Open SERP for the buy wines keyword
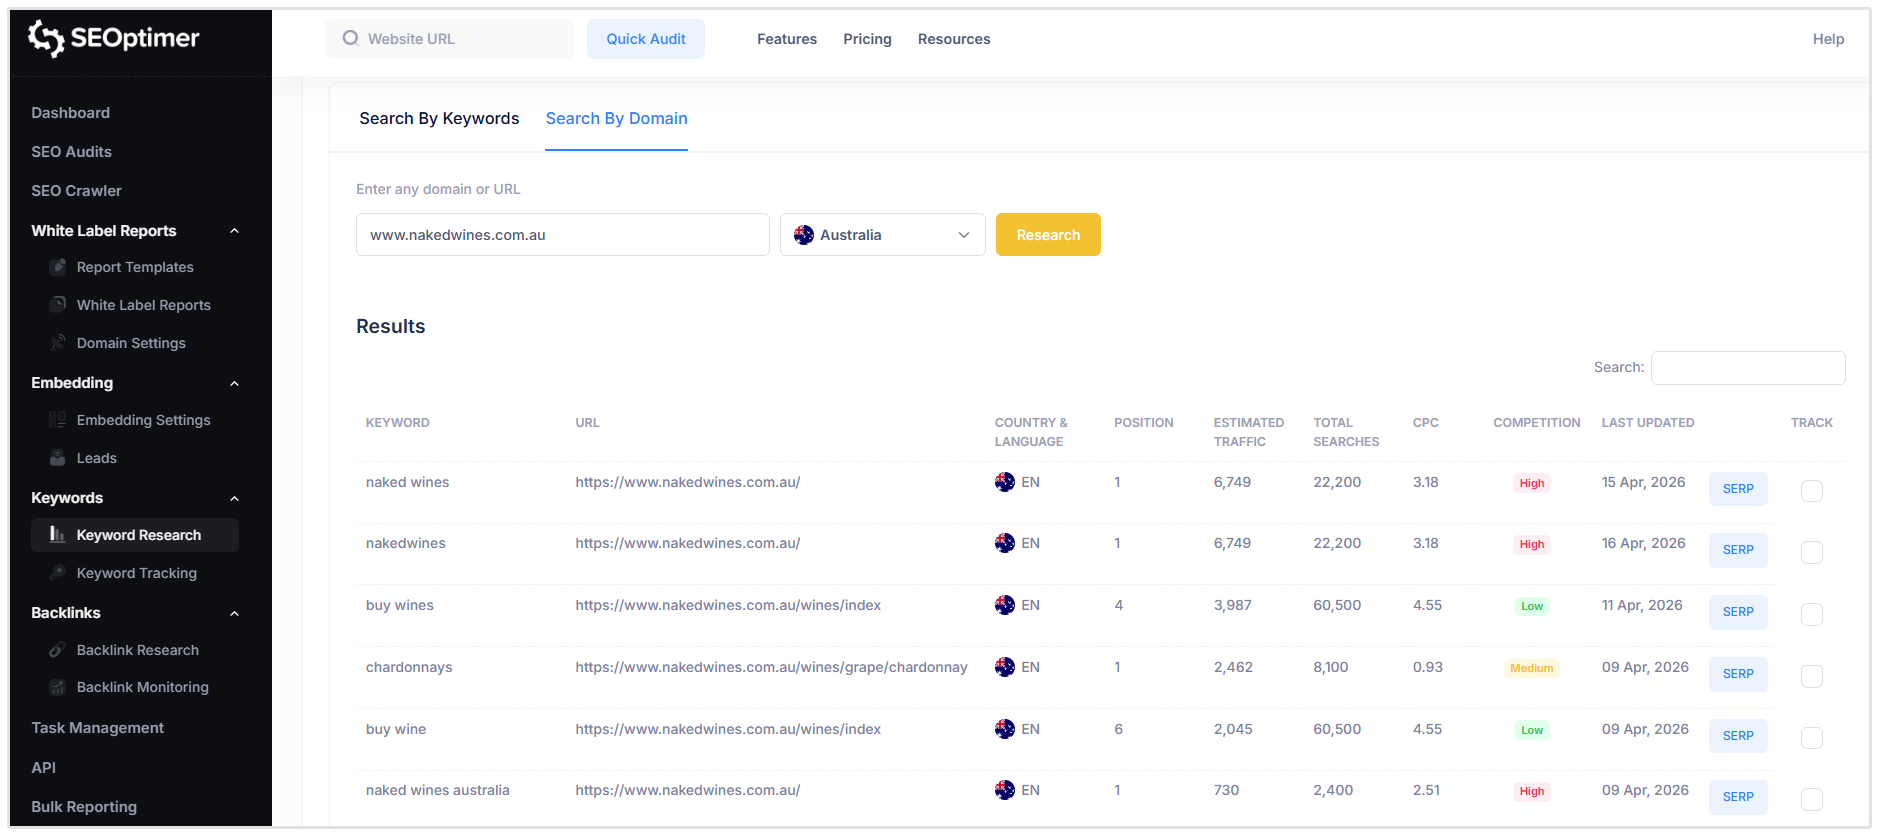This screenshot has width=1879, height=836. click(x=1738, y=612)
